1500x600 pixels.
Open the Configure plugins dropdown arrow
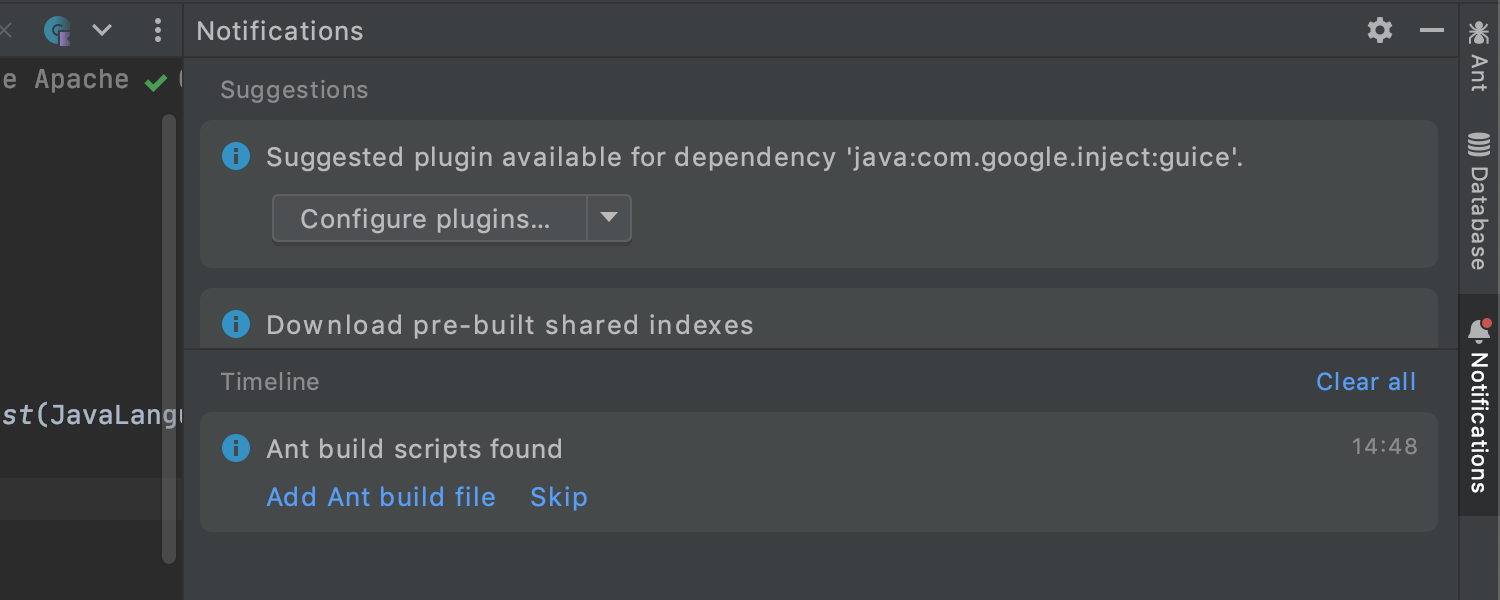[x=609, y=218]
